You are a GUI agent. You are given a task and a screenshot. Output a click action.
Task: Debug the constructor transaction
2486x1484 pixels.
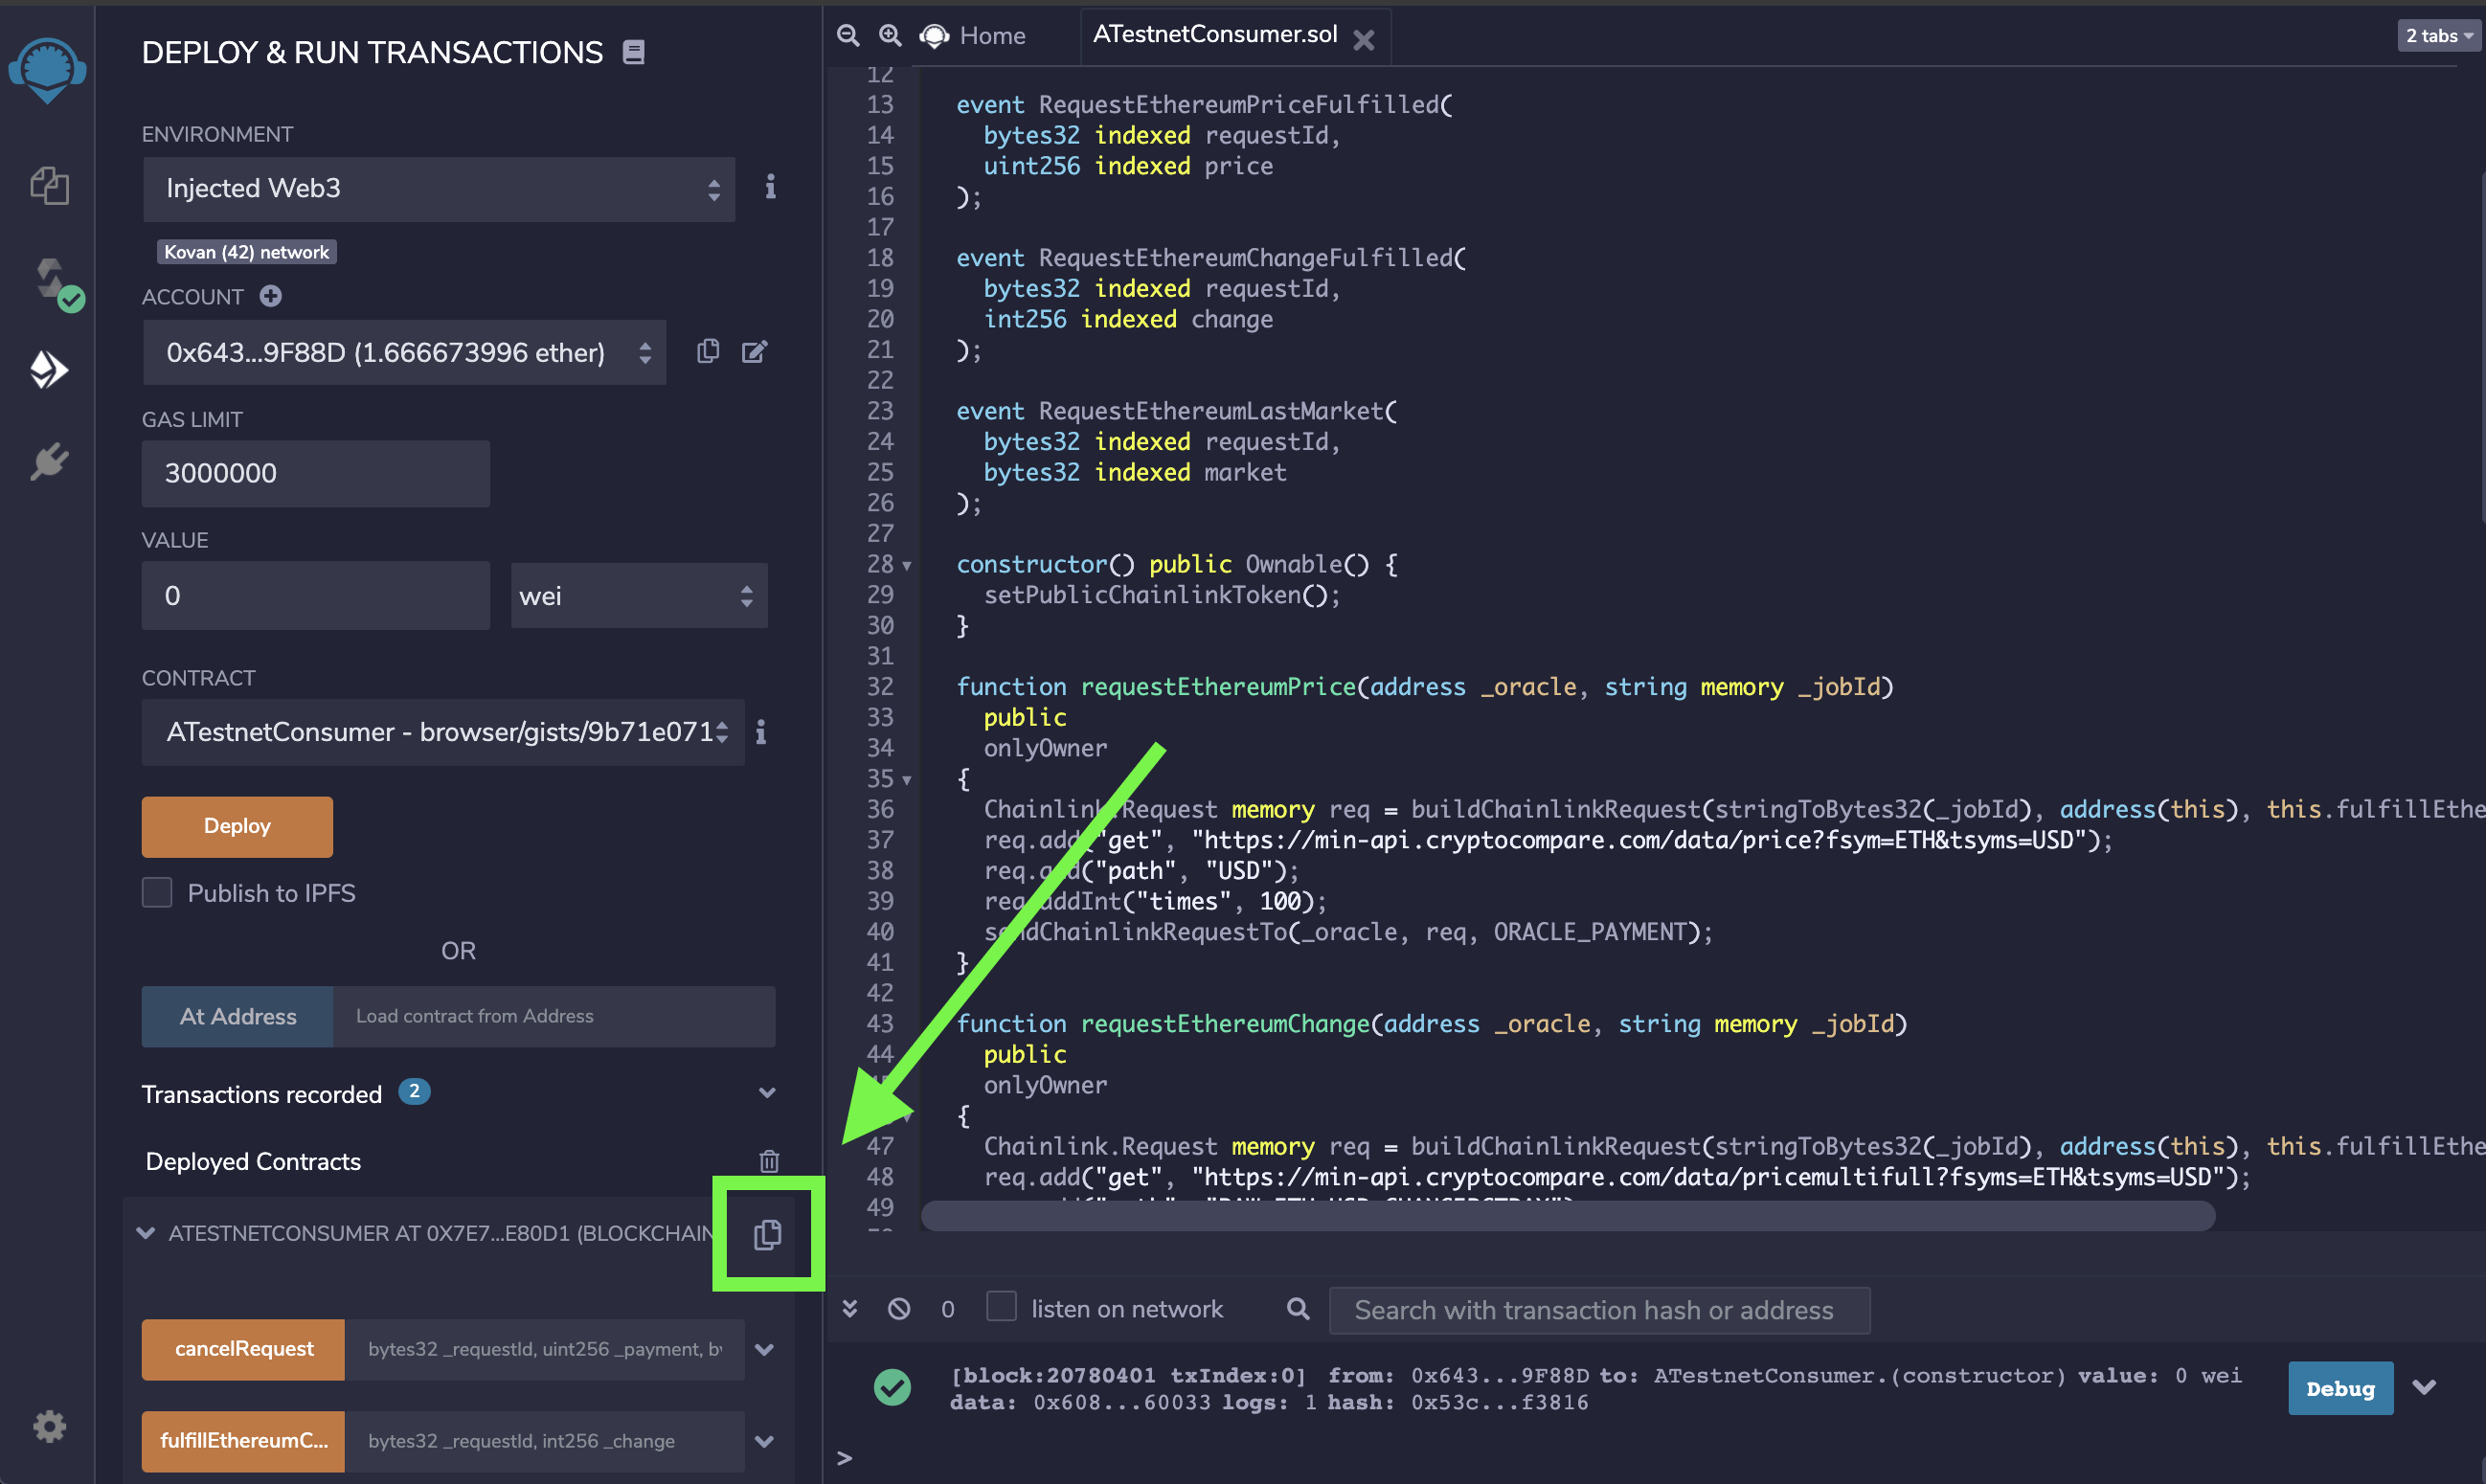(x=2340, y=1388)
